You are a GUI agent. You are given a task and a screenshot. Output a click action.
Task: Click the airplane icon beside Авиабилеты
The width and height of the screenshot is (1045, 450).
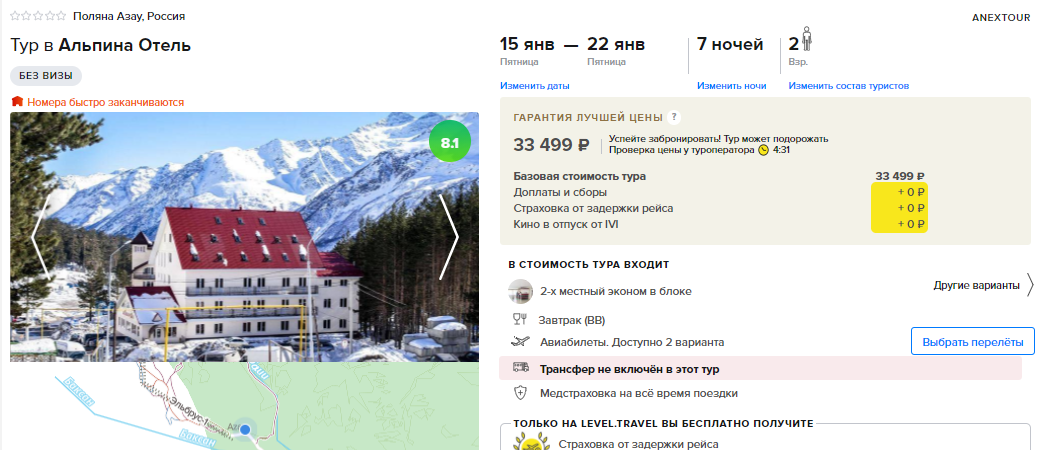click(520, 342)
